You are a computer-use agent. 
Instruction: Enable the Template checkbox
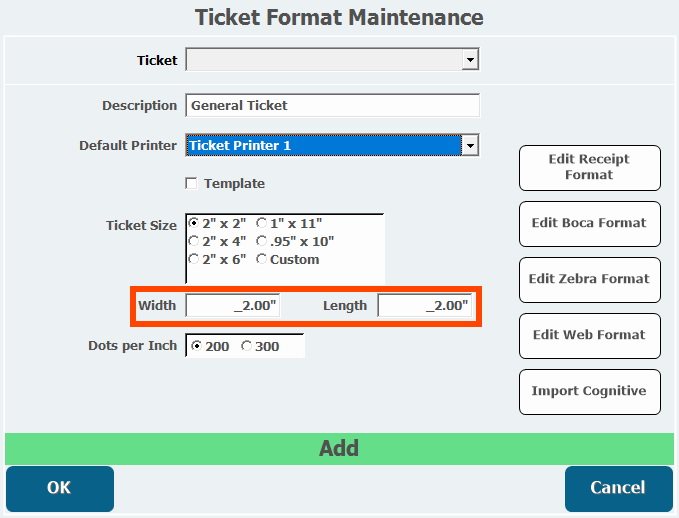[x=191, y=184]
